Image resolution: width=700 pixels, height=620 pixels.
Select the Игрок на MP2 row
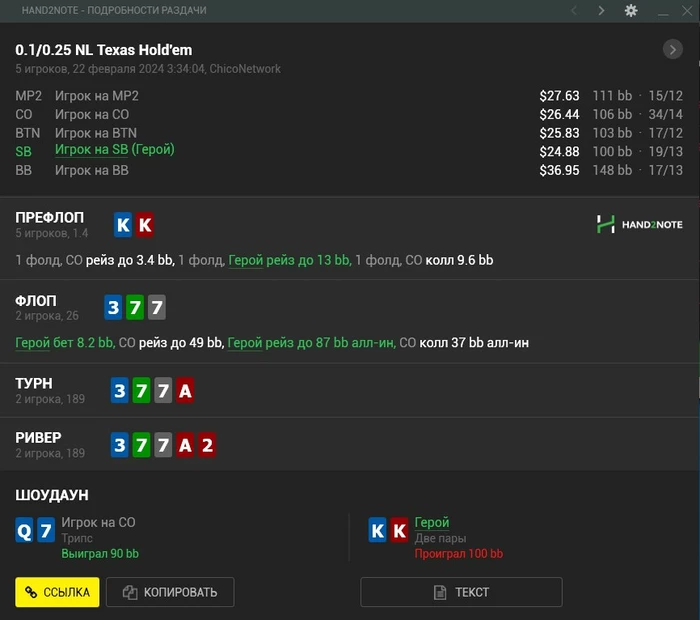(349, 96)
